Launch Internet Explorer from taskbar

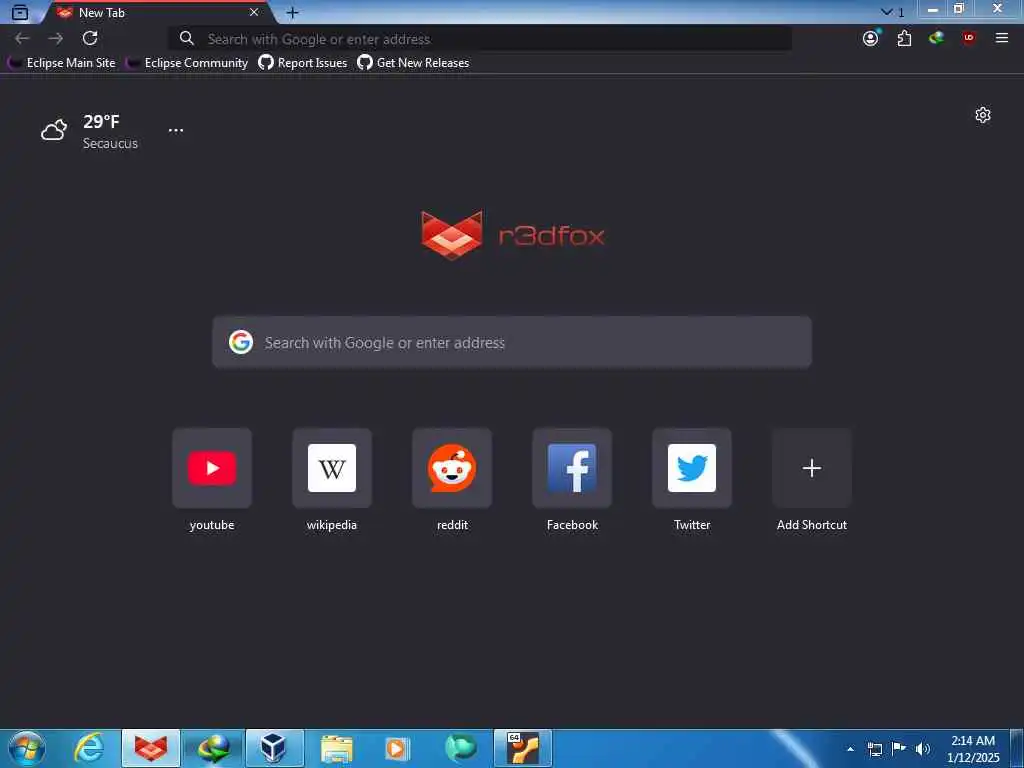pyautogui.click(x=89, y=748)
